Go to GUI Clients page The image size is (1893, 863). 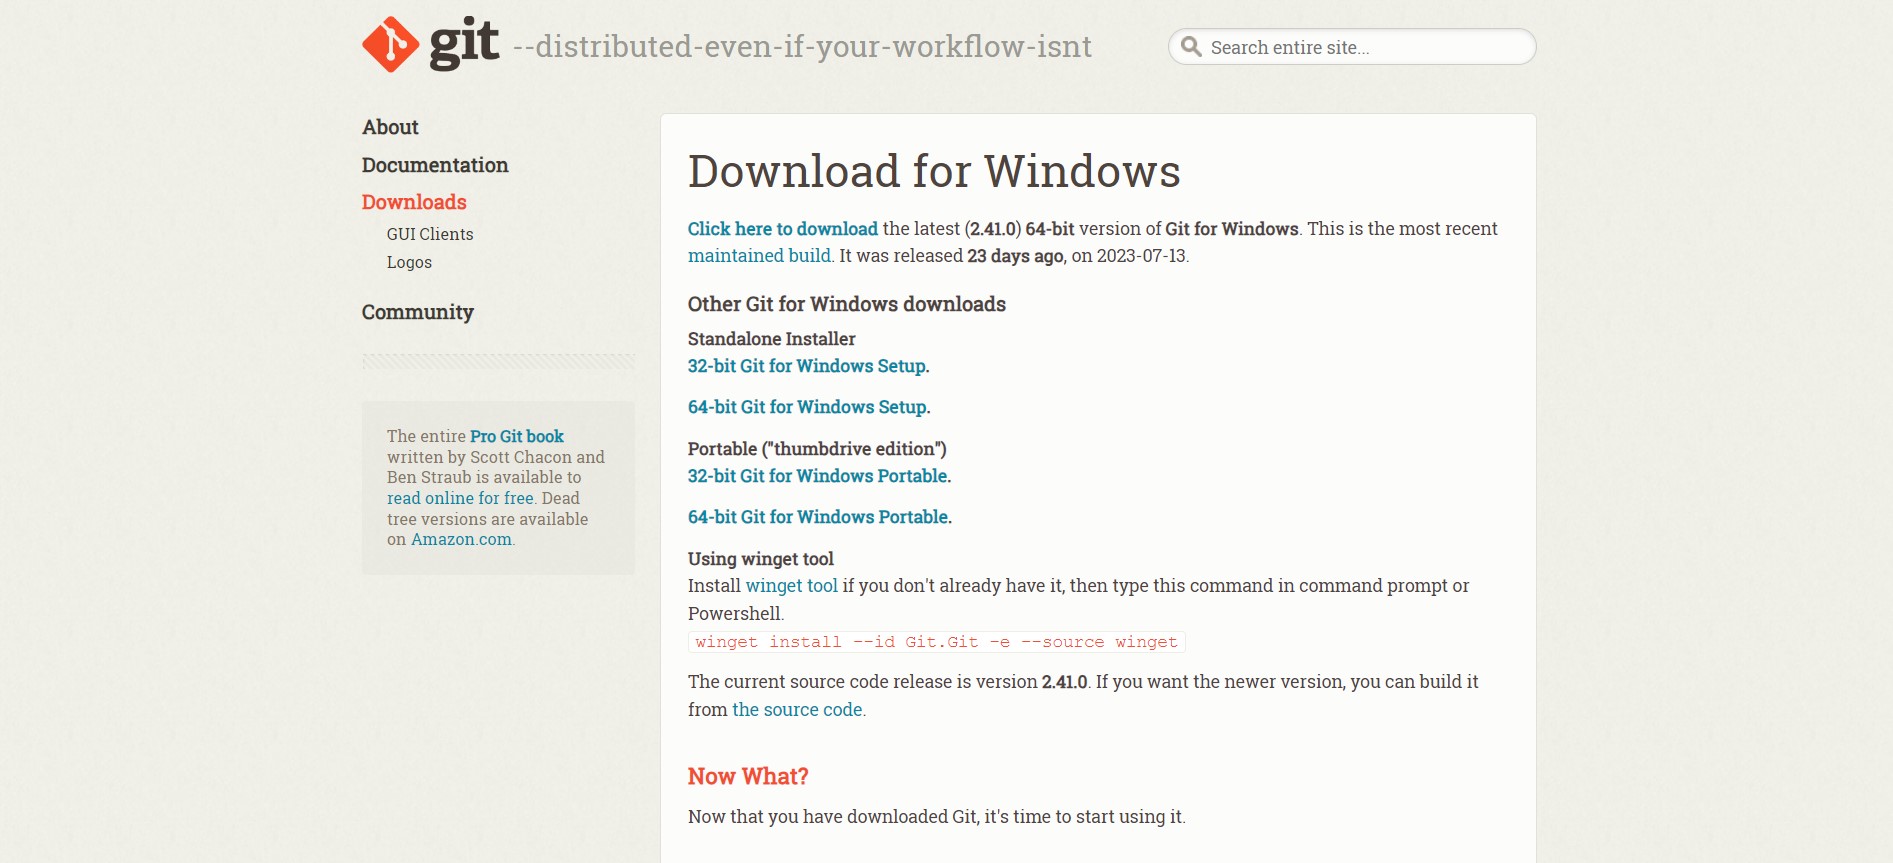coord(430,234)
